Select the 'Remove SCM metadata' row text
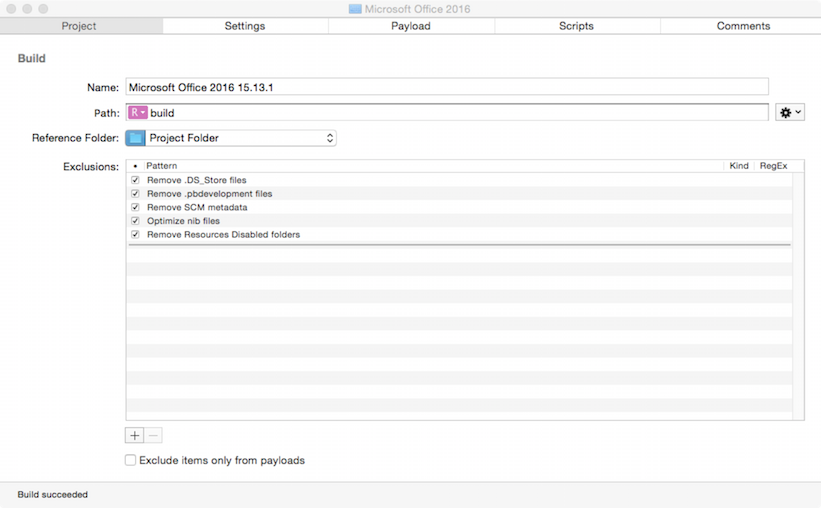This screenshot has height=508, width=821. tap(197, 207)
